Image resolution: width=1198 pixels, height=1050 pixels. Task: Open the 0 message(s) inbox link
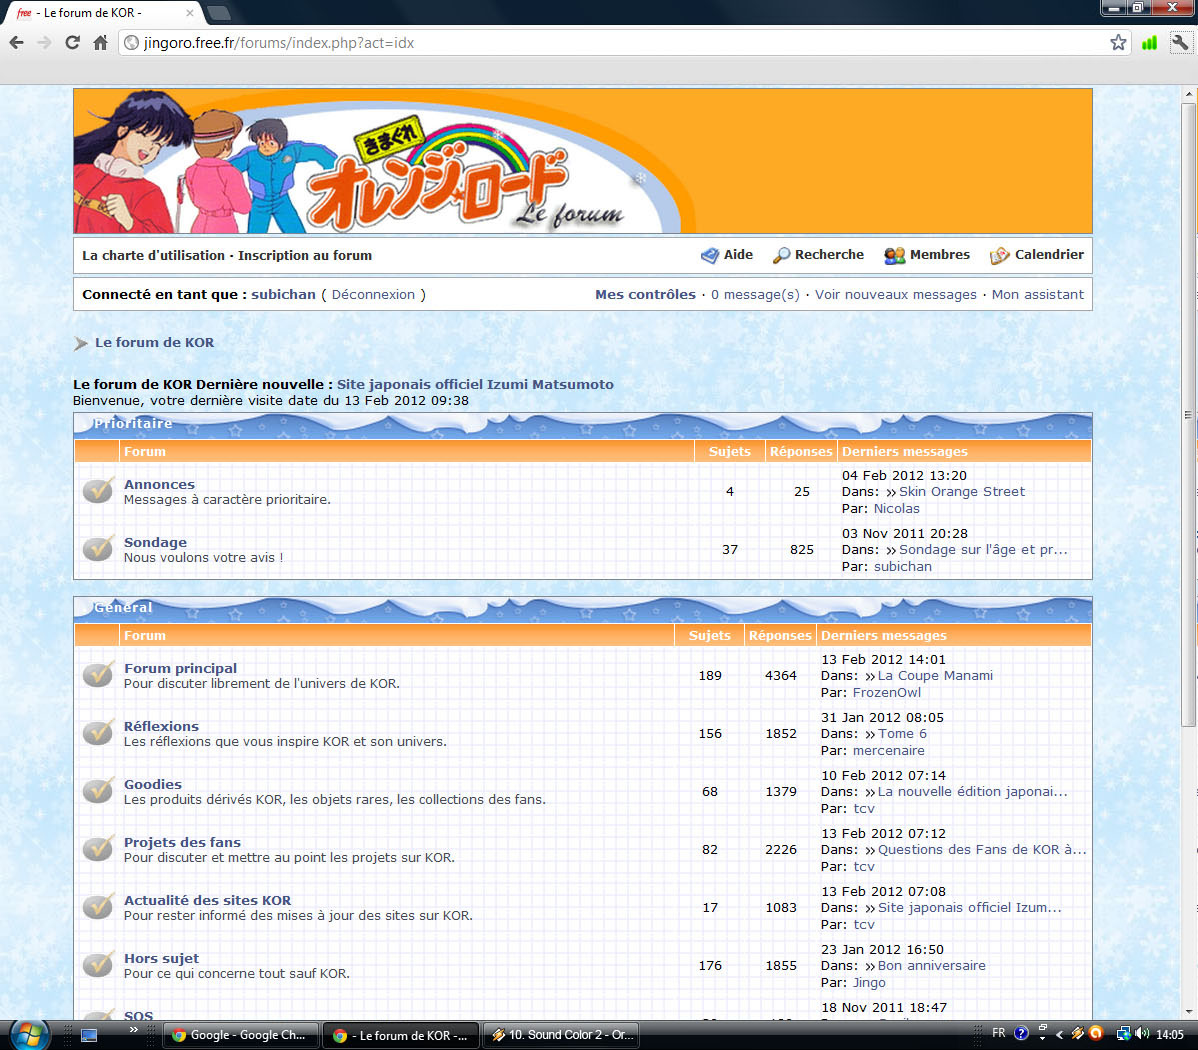(755, 294)
